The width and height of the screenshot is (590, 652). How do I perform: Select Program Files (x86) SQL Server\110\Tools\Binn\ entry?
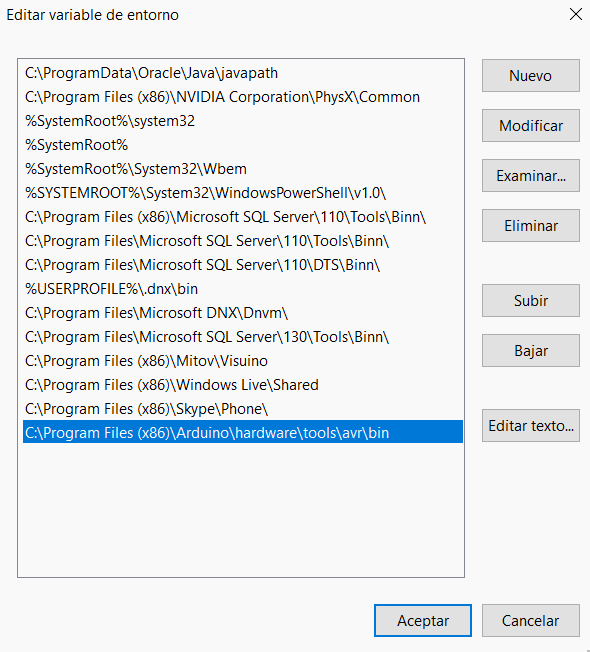pos(243,217)
